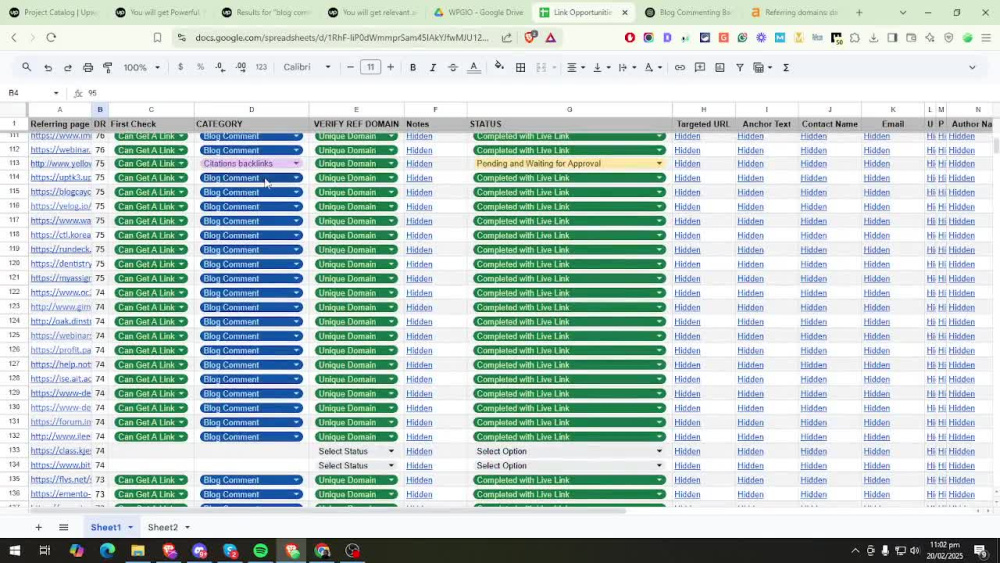
Task: Undo the last action
Action: pyautogui.click(x=48, y=67)
